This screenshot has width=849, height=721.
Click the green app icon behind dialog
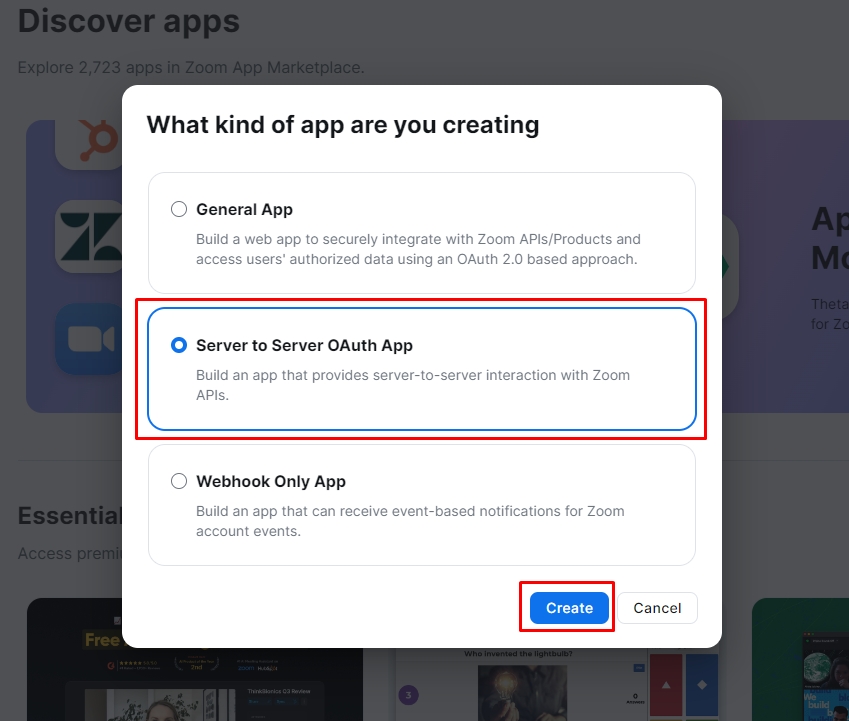(x=731, y=265)
